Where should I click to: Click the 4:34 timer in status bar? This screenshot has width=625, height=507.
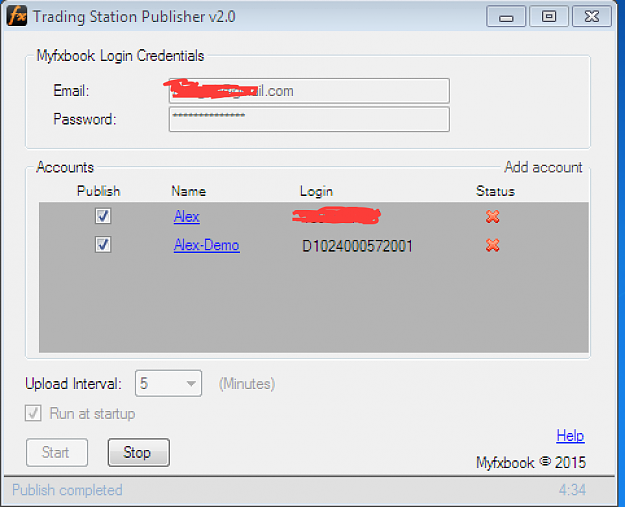(572, 490)
